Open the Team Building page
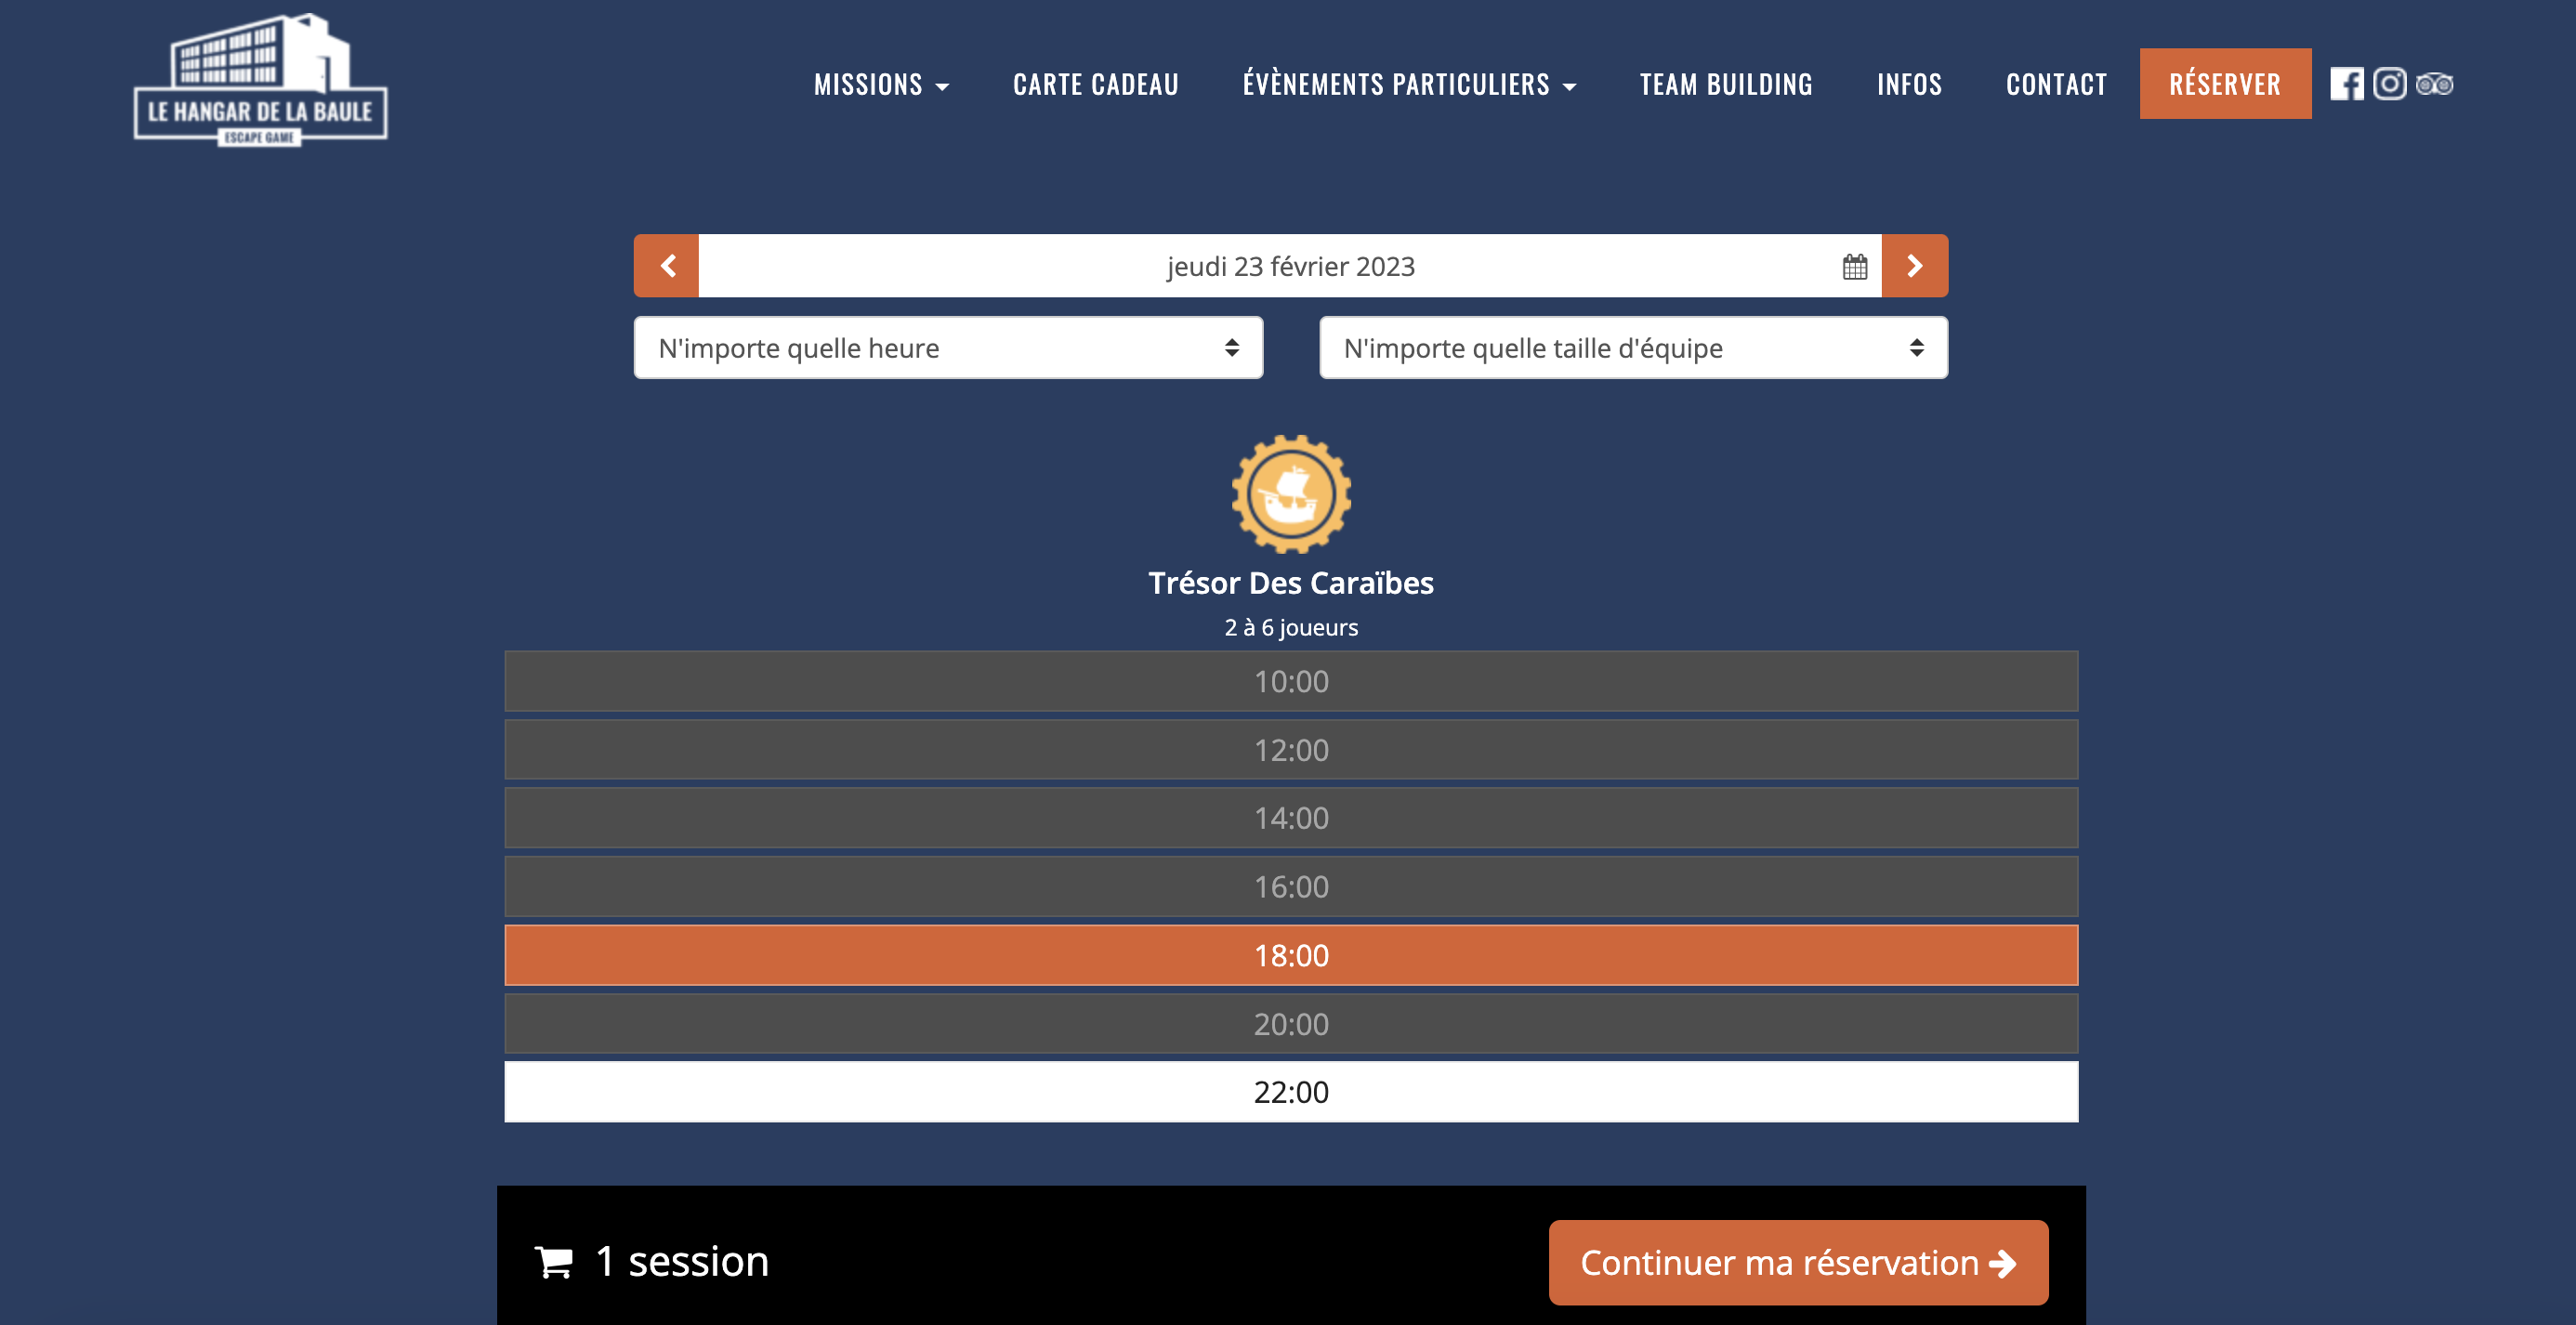This screenshot has height=1325, width=2576. pos(1726,85)
